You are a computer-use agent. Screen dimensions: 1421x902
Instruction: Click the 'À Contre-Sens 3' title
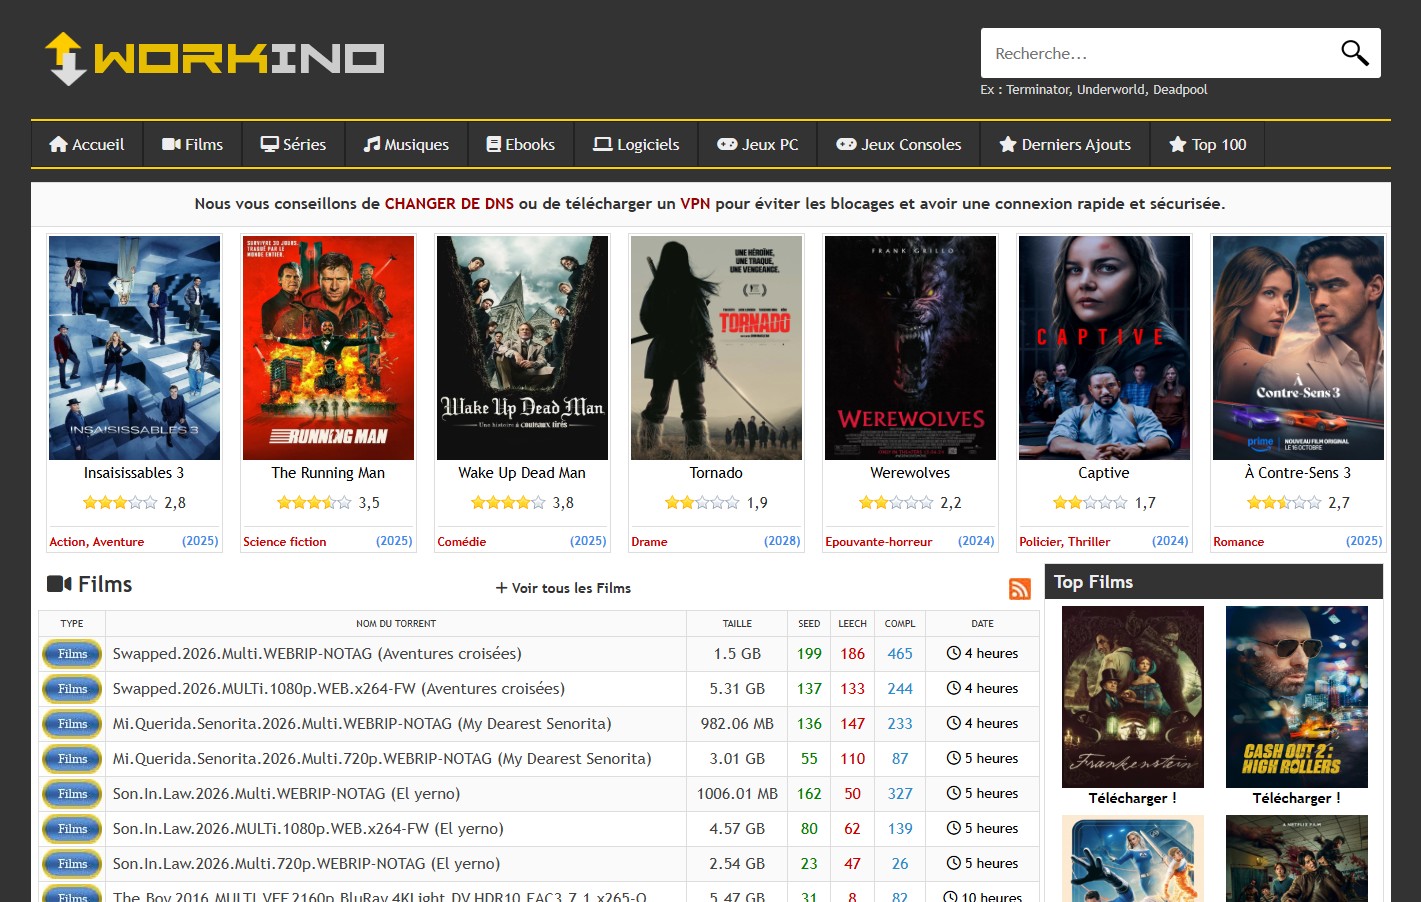[1298, 473]
